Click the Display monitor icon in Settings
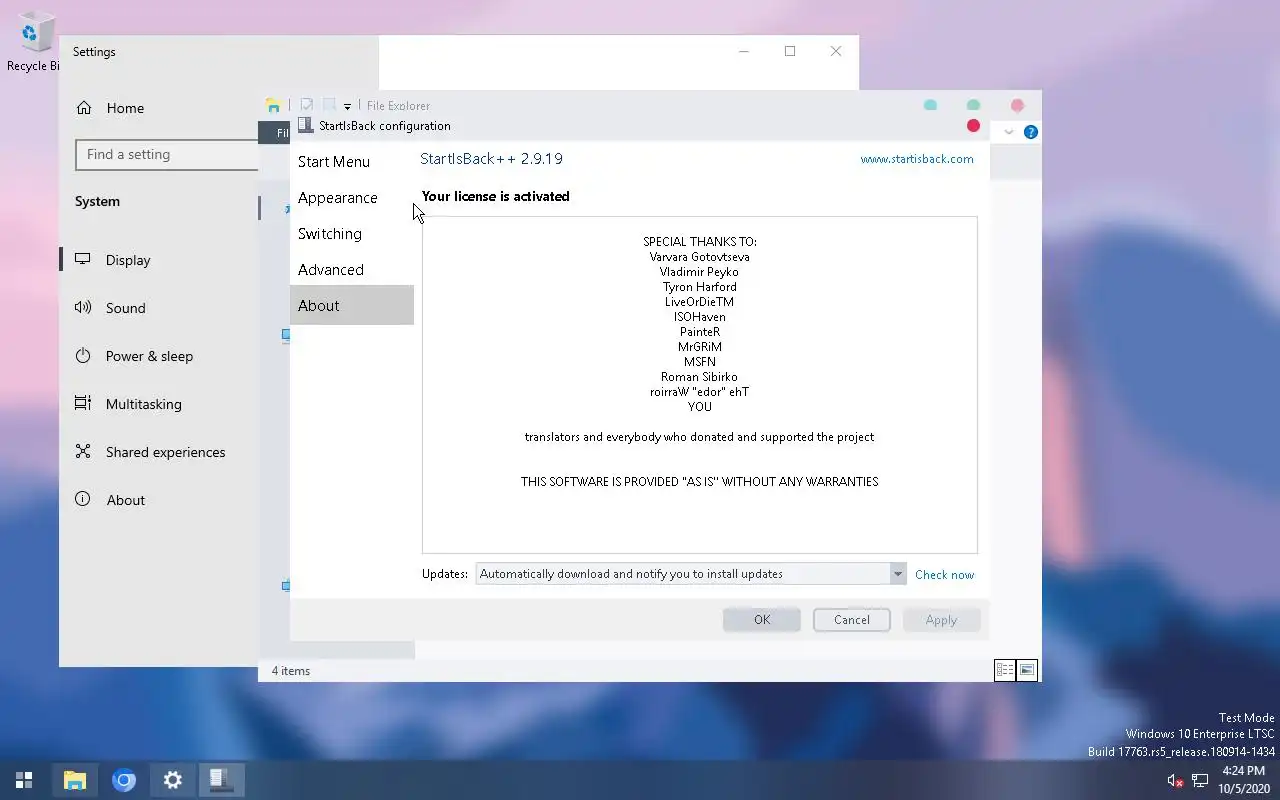The height and width of the screenshot is (800, 1280). point(83,260)
